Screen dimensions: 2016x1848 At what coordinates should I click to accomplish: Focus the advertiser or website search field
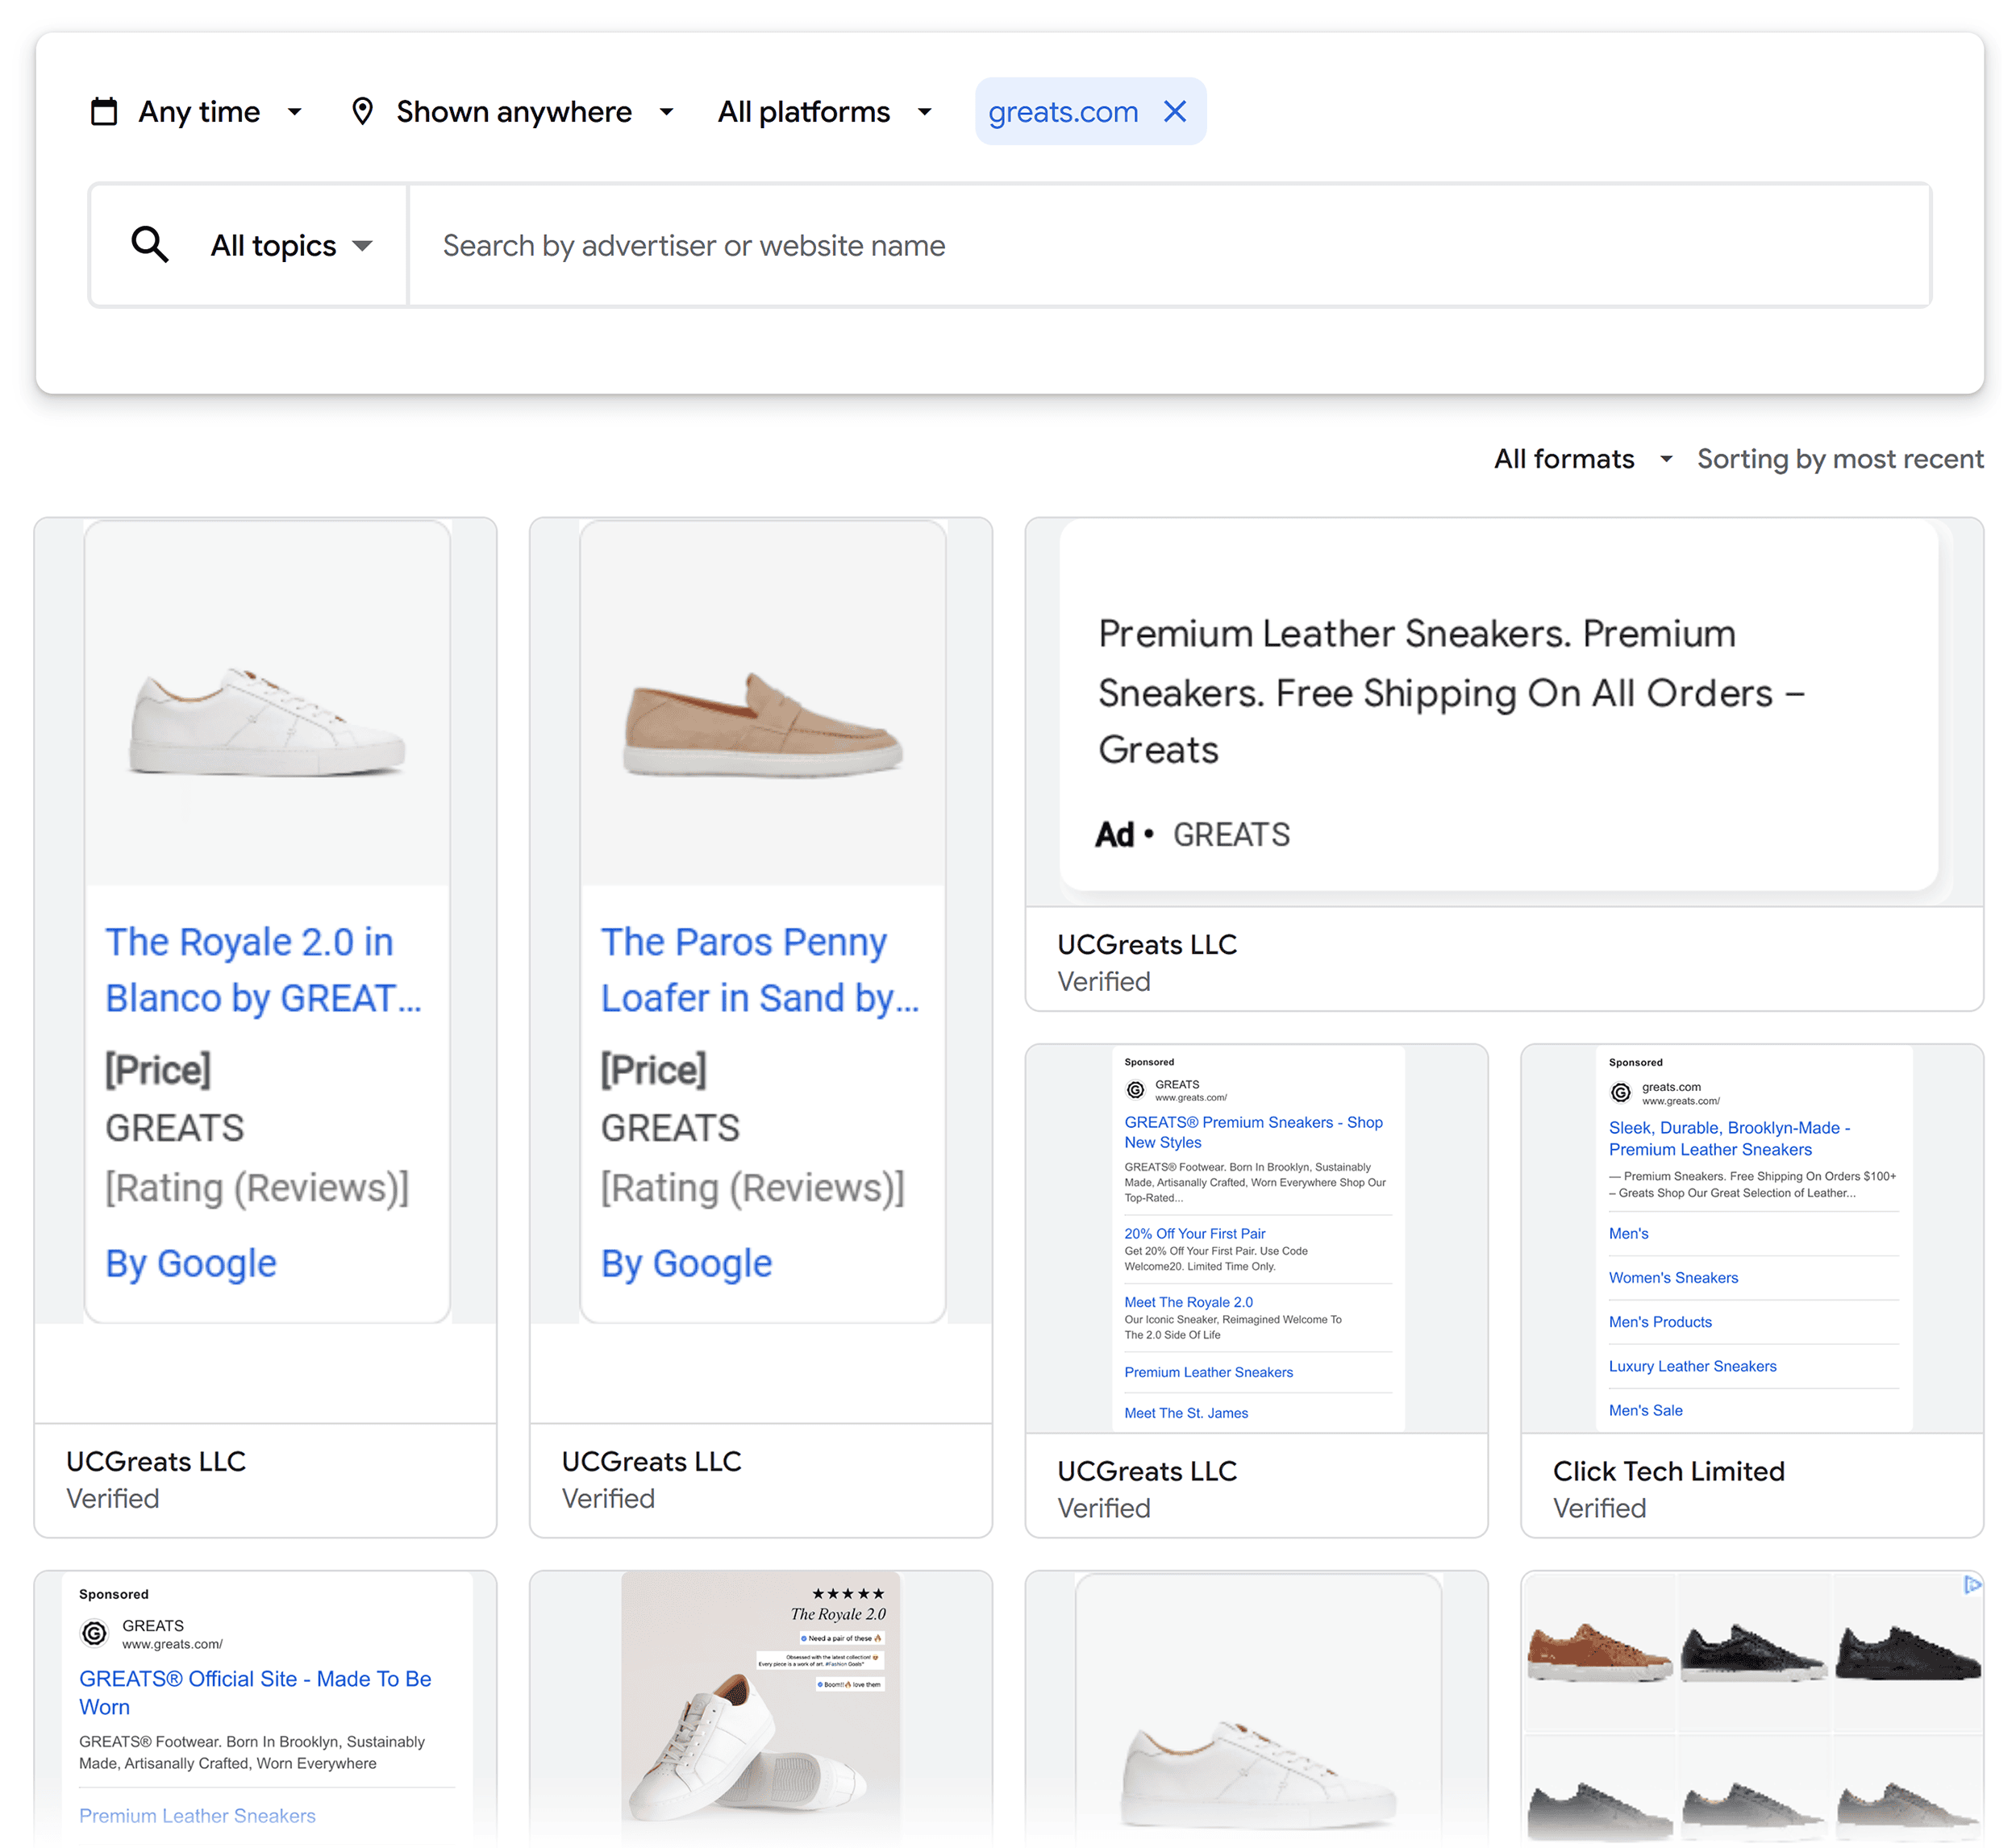point(1169,245)
